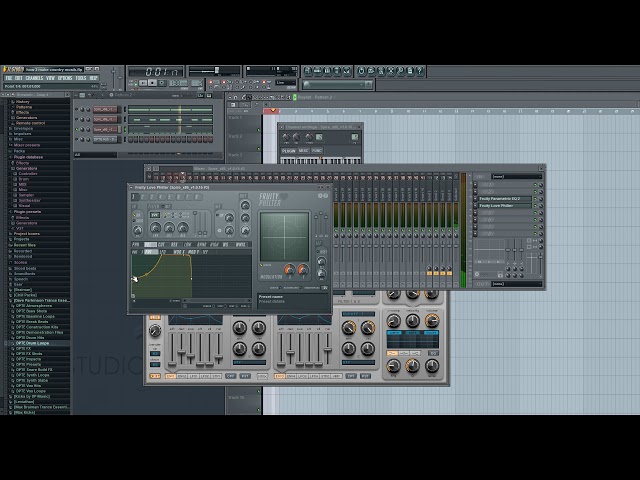640x480 pixels.
Task: Switch to the FUNC tab in Channel settings
Action: [x=317, y=151]
